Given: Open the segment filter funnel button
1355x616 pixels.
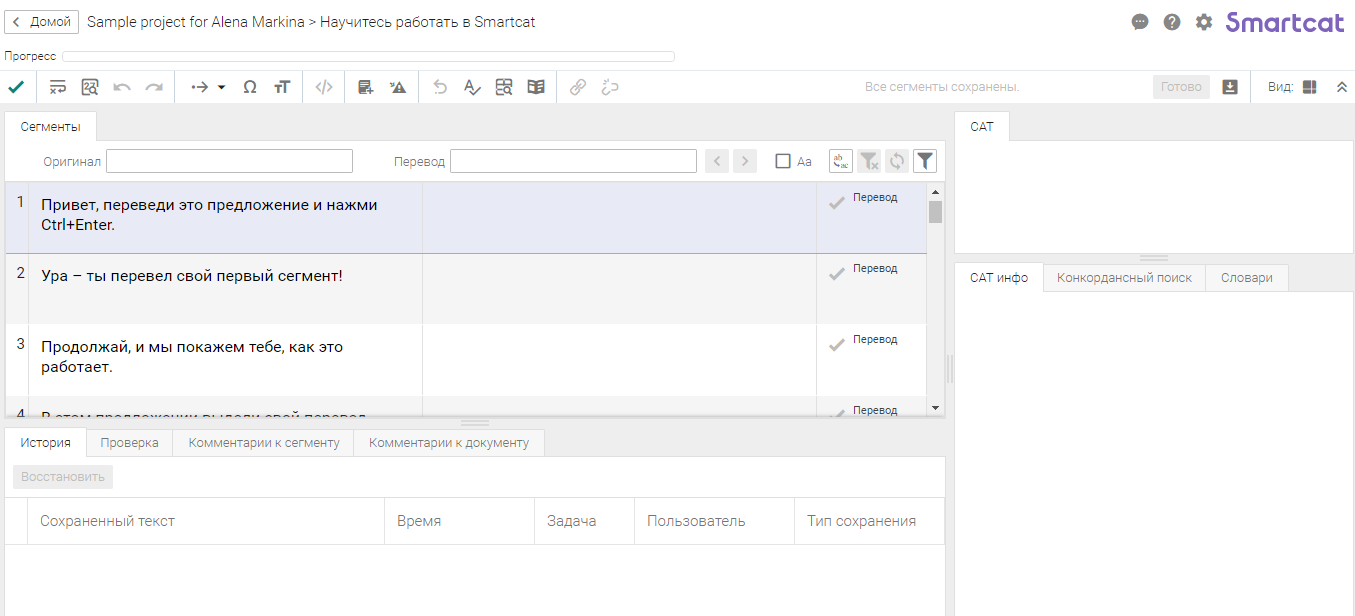Looking at the screenshot, I should (x=925, y=161).
